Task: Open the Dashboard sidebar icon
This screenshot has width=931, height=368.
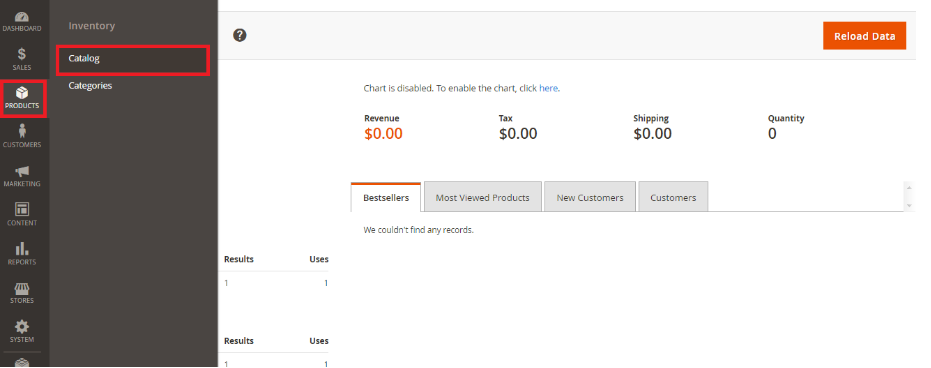Action: coord(22,21)
